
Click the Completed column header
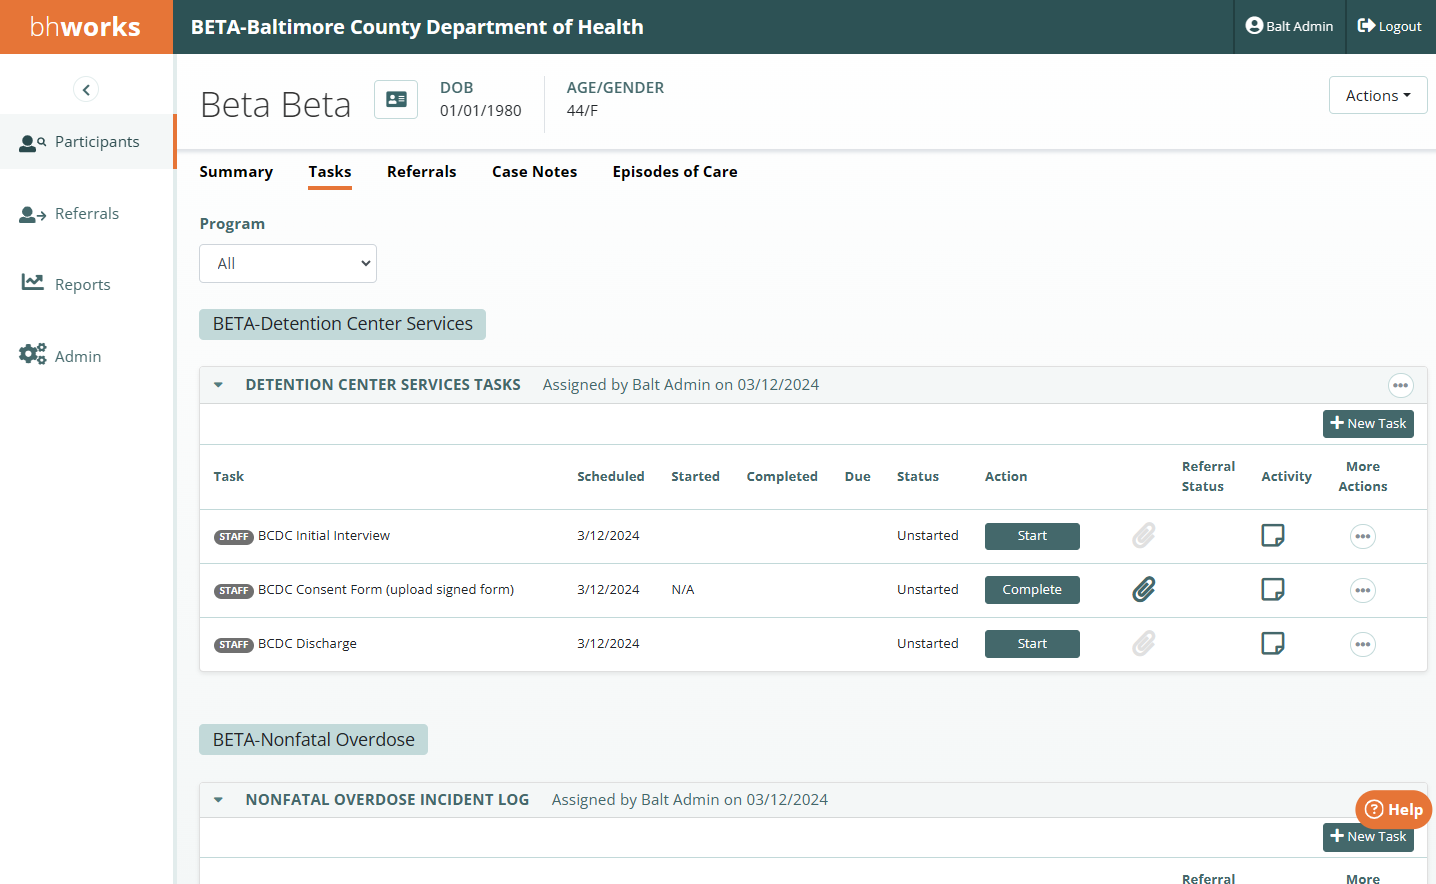[x=782, y=477]
